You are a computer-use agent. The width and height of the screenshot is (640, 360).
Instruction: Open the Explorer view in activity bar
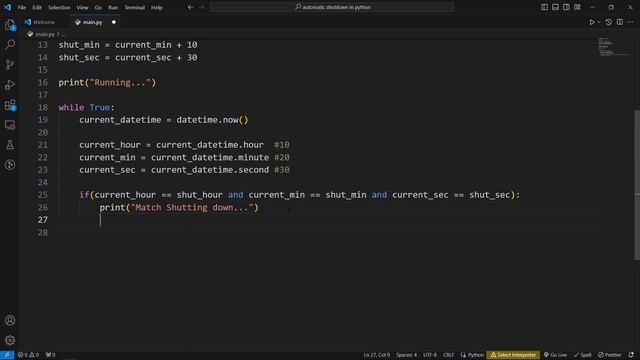tap(10, 25)
